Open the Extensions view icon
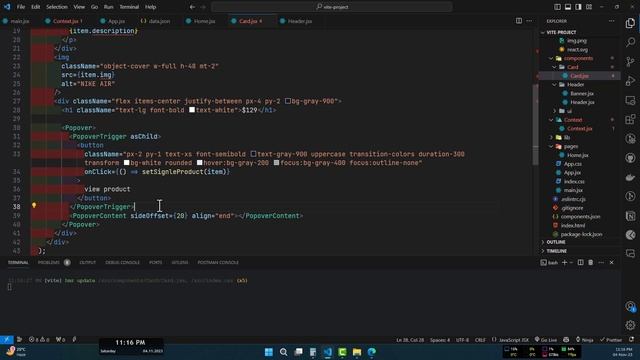Screen dimensions: 640x360 (x=630, y=119)
